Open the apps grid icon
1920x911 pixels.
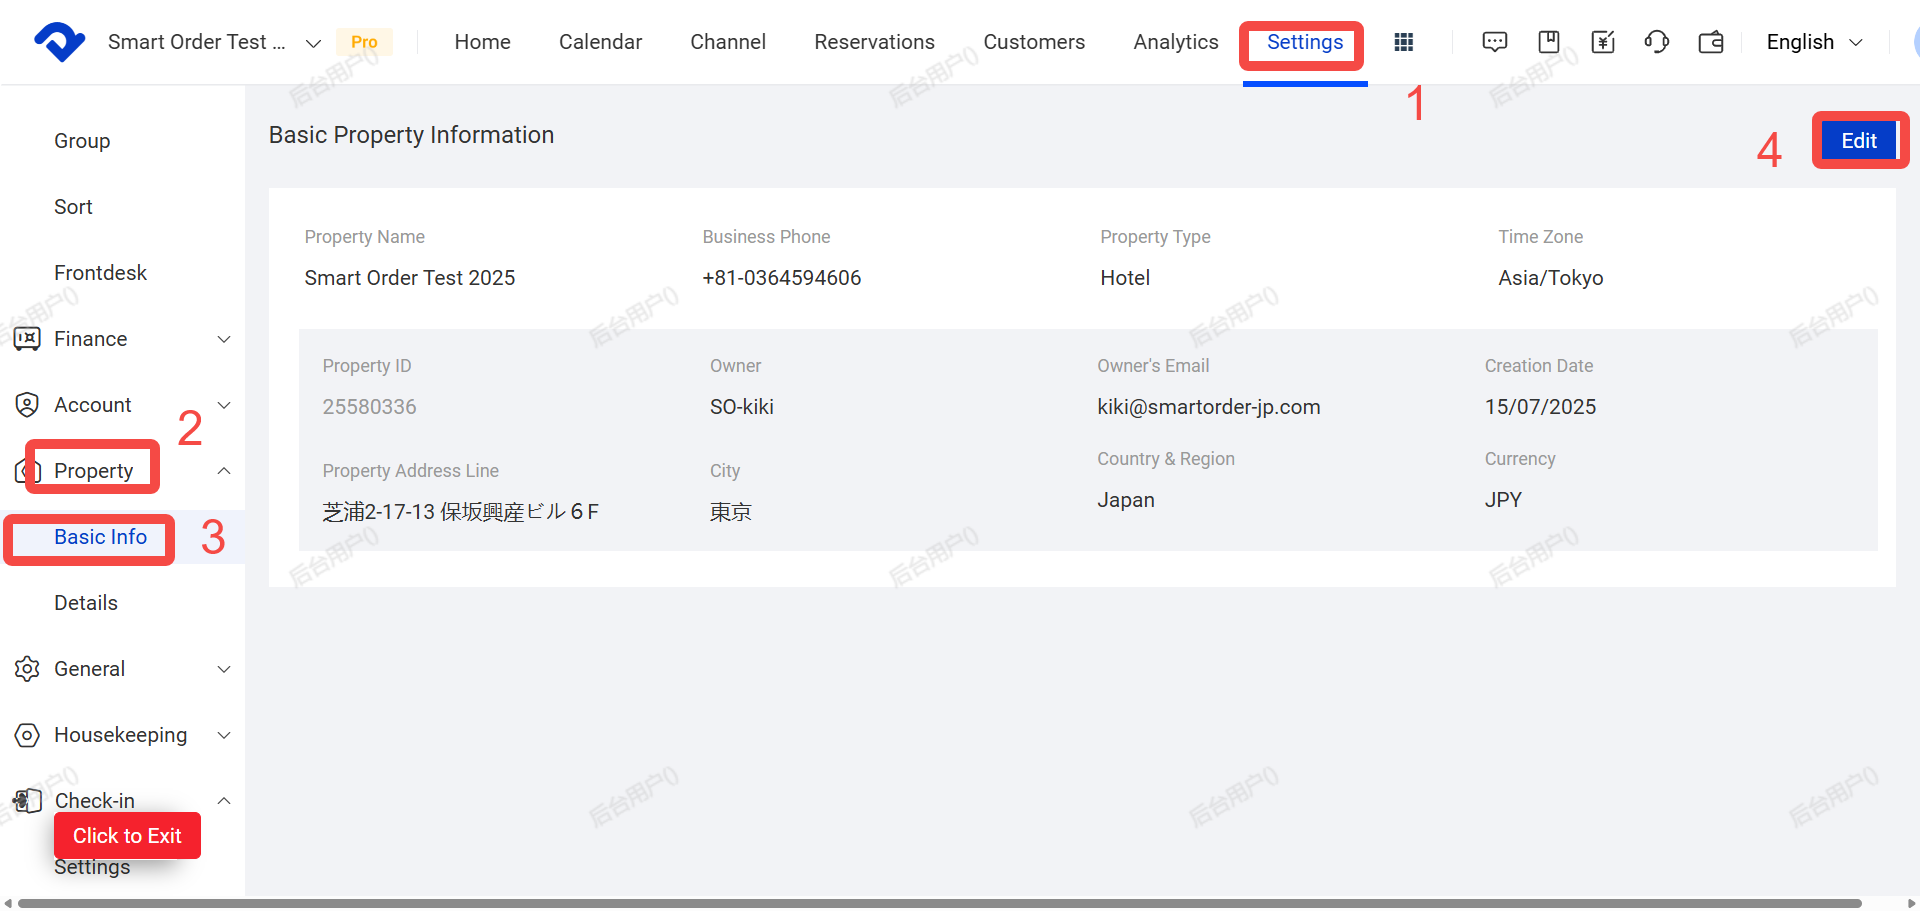point(1404,42)
